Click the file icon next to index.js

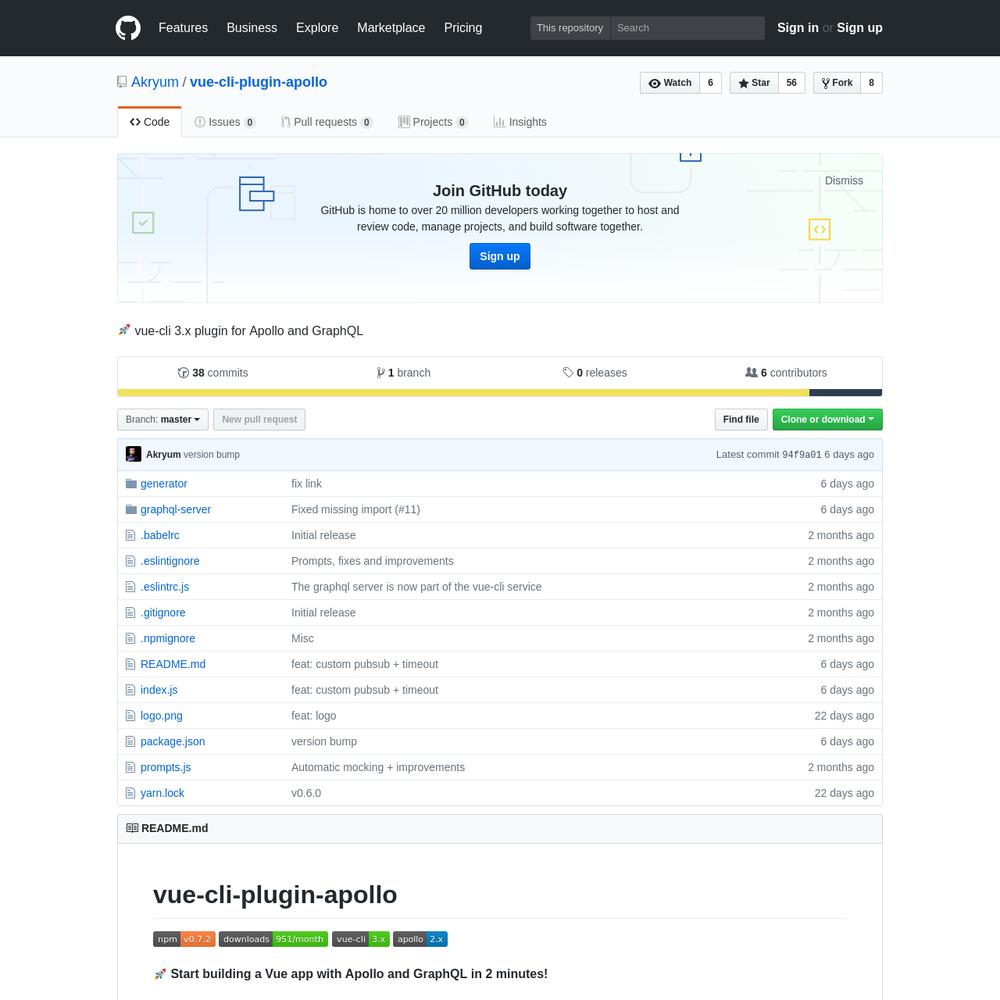point(130,690)
